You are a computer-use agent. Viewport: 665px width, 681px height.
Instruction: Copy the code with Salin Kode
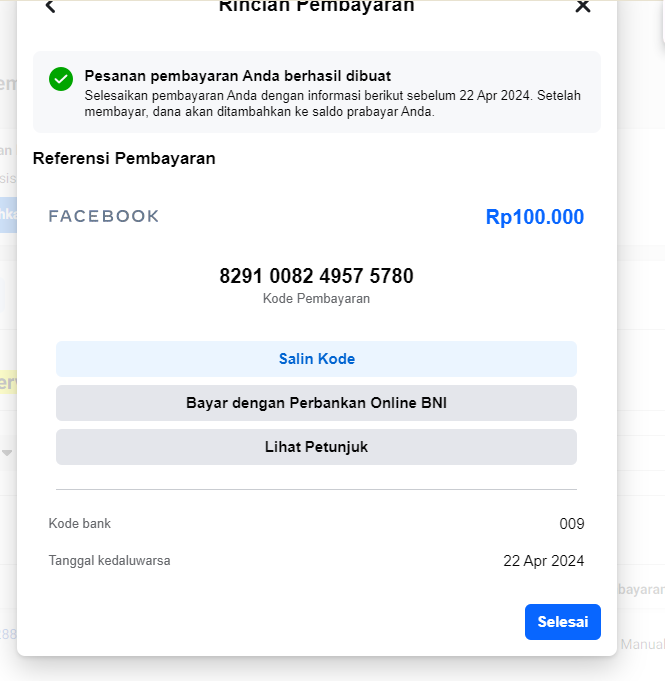pyautogui.click(x=316, y=359)
